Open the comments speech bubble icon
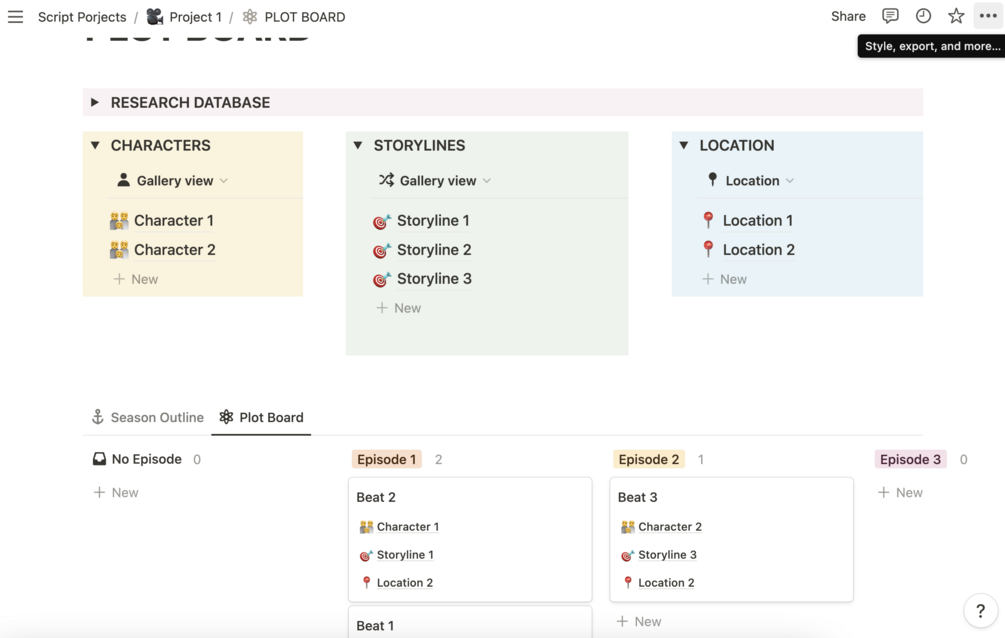 pyautogui.click(x=890, y=16)
